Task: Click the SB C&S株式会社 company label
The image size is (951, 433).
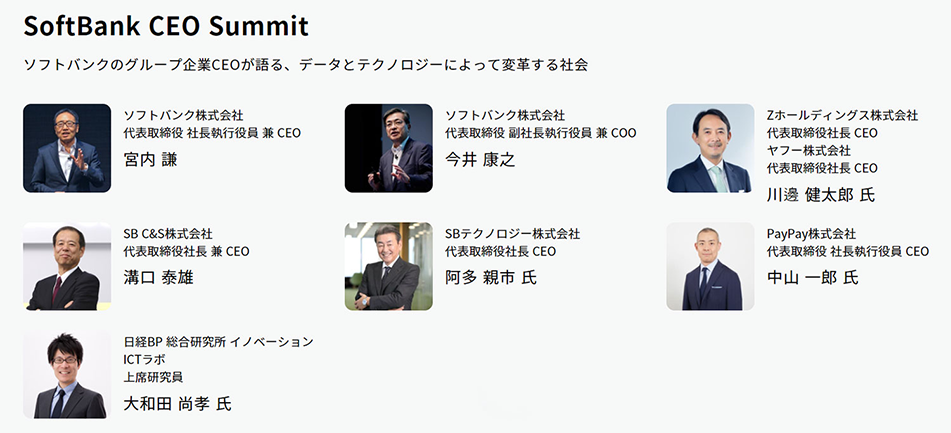Action: (168, 234)
